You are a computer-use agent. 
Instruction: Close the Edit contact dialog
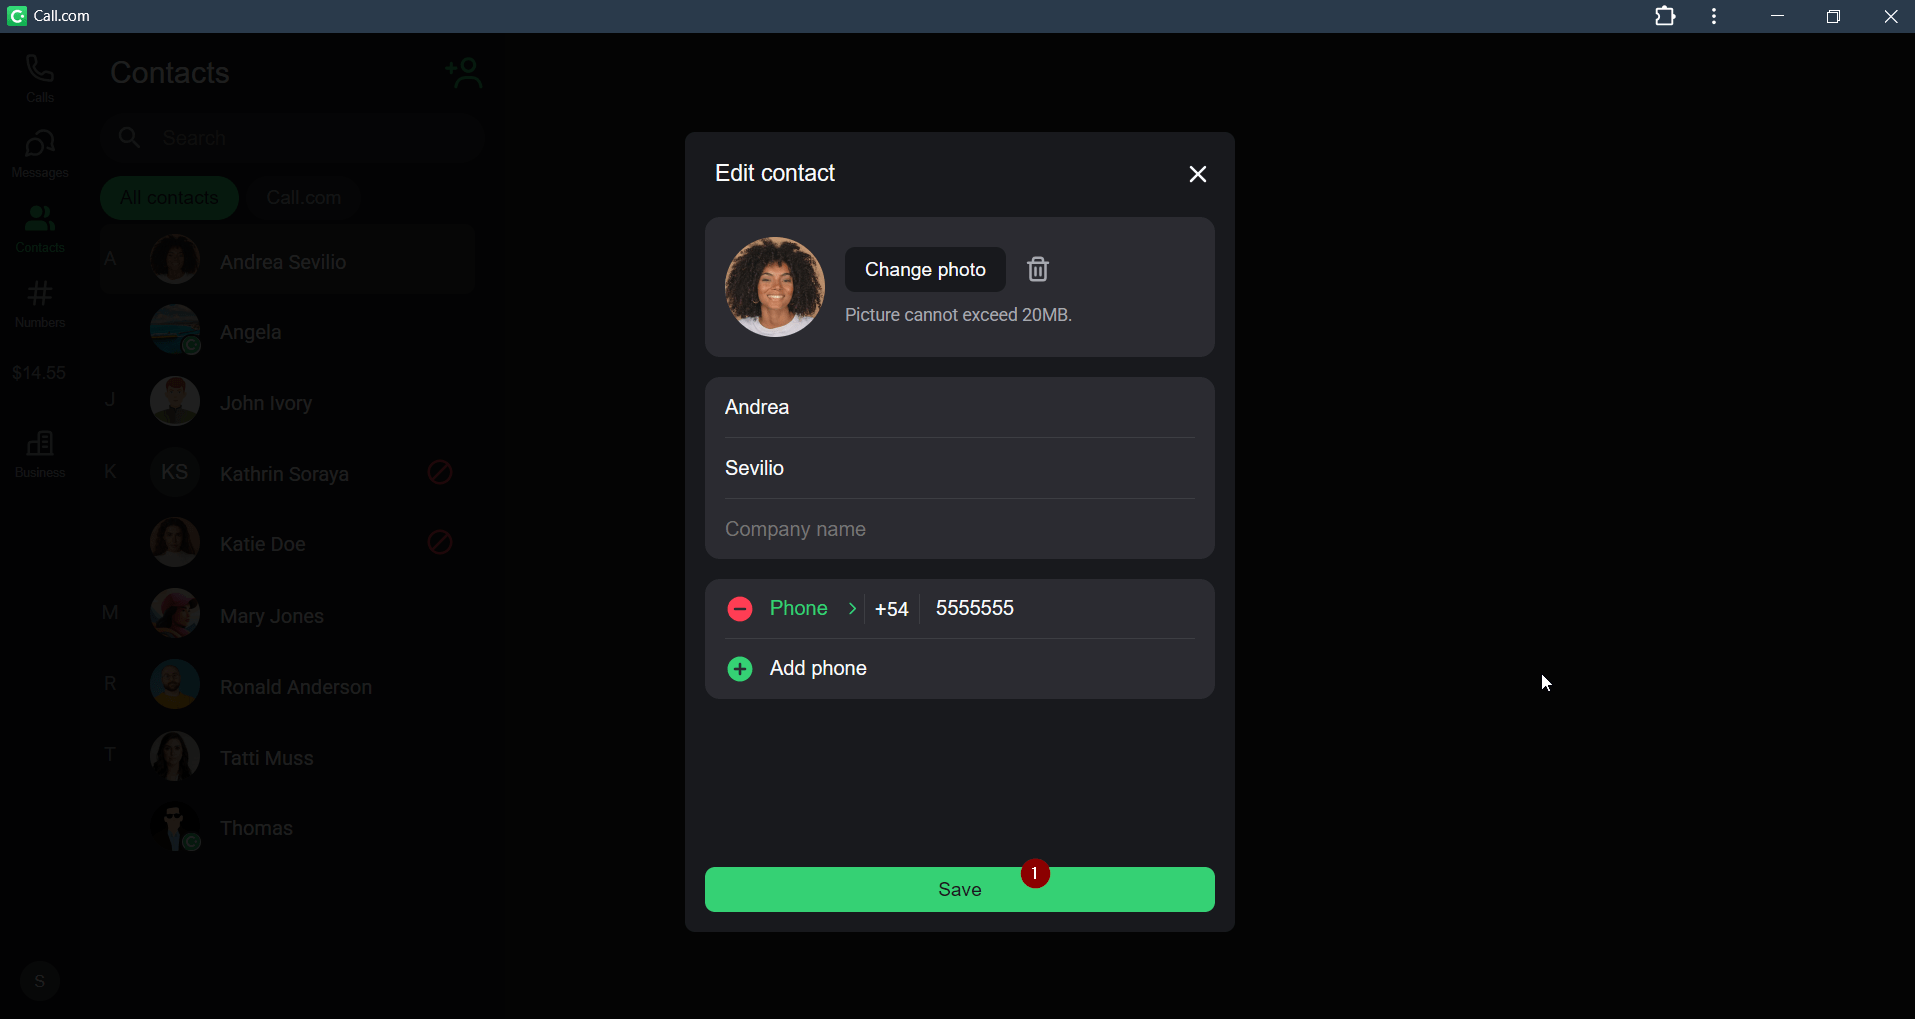[x=1197, y=175]
